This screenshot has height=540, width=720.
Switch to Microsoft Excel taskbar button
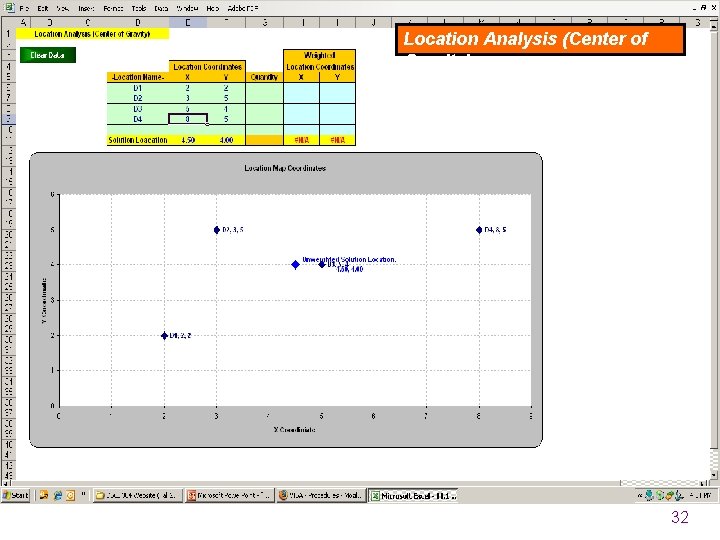pos(413,495)
